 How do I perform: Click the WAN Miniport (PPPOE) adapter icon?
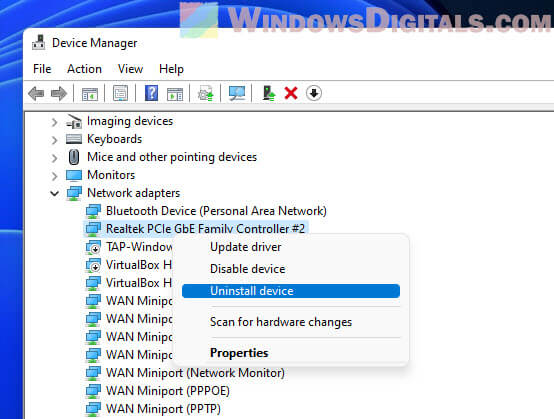click(93, 391)
